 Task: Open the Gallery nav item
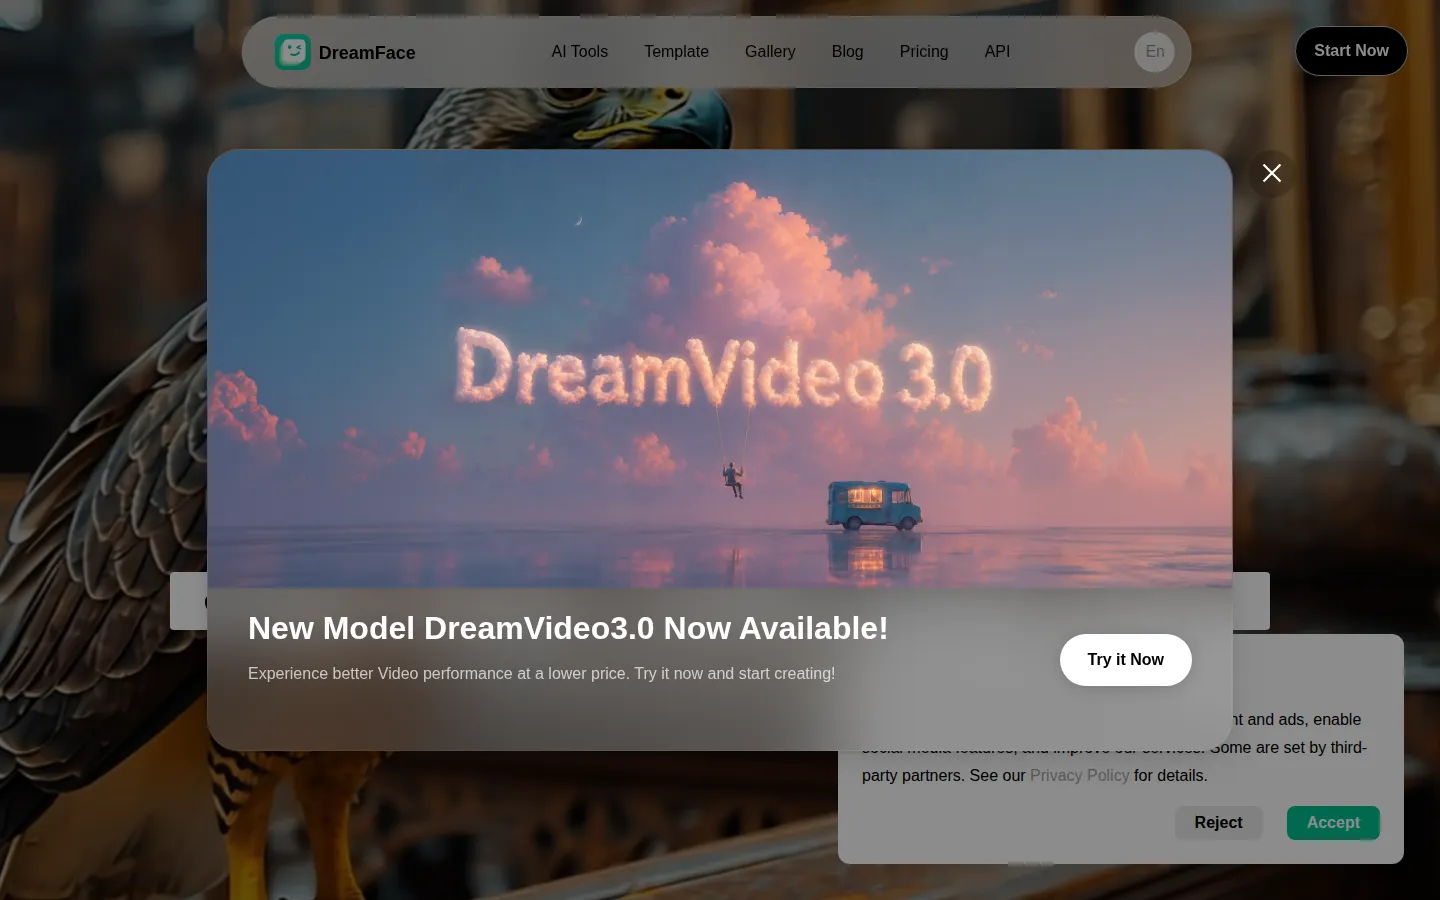pos(770,52)
